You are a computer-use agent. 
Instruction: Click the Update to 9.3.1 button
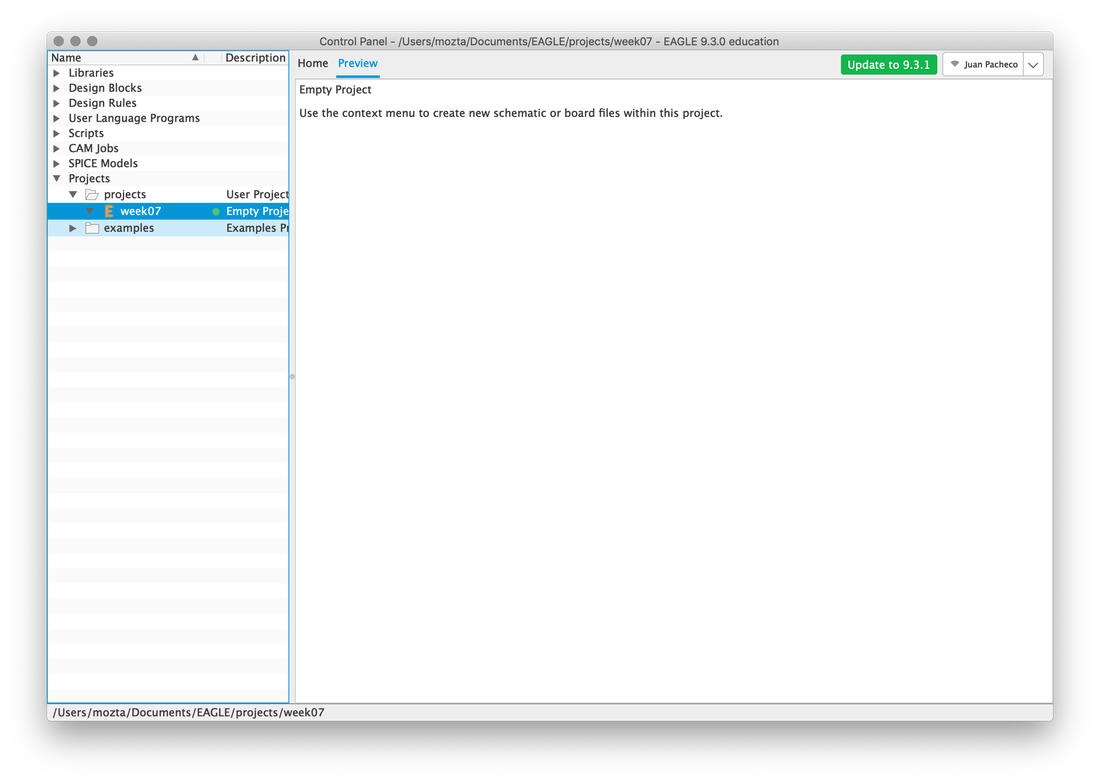(889, 65)
